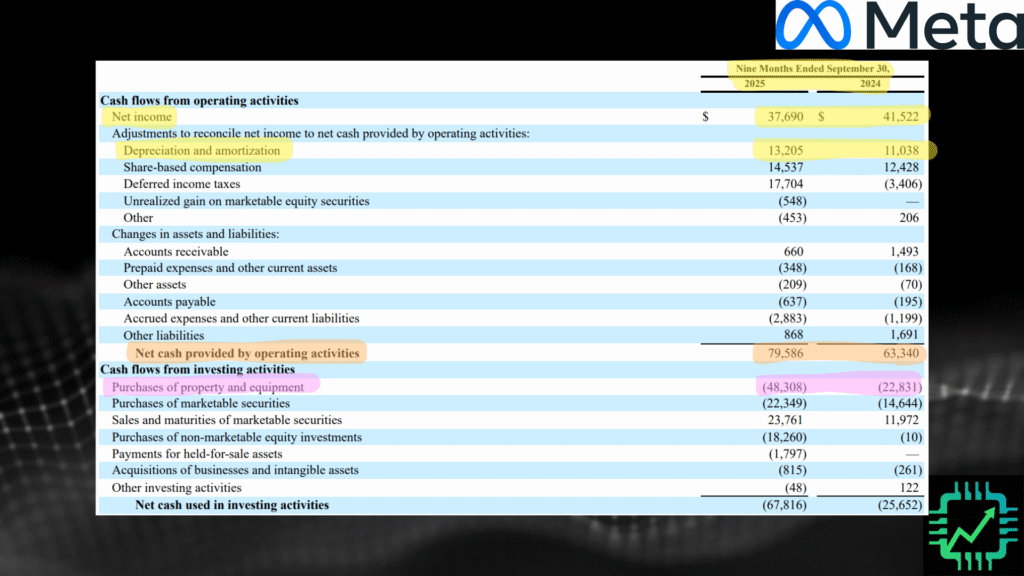
Task: Click the Meta logo
Action: (899, 25)
